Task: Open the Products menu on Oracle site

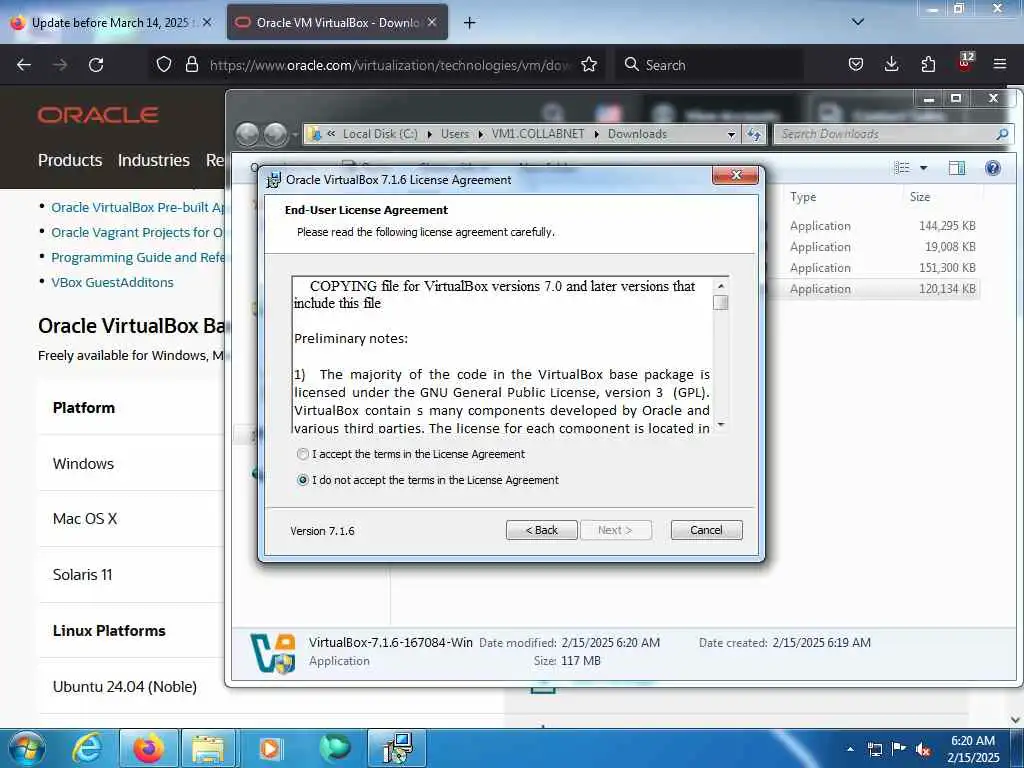Action: (x=70, y=161)
